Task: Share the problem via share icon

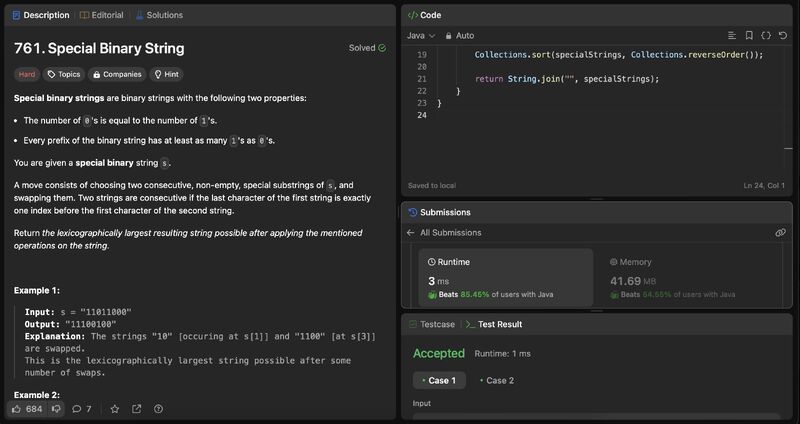Action: (x=136, y=409)
